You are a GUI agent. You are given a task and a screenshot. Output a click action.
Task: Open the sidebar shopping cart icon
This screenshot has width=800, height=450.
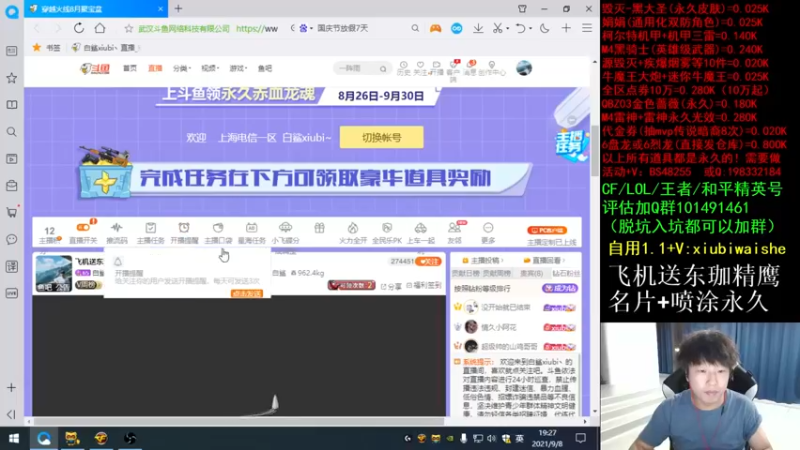[x=12, y=212]
